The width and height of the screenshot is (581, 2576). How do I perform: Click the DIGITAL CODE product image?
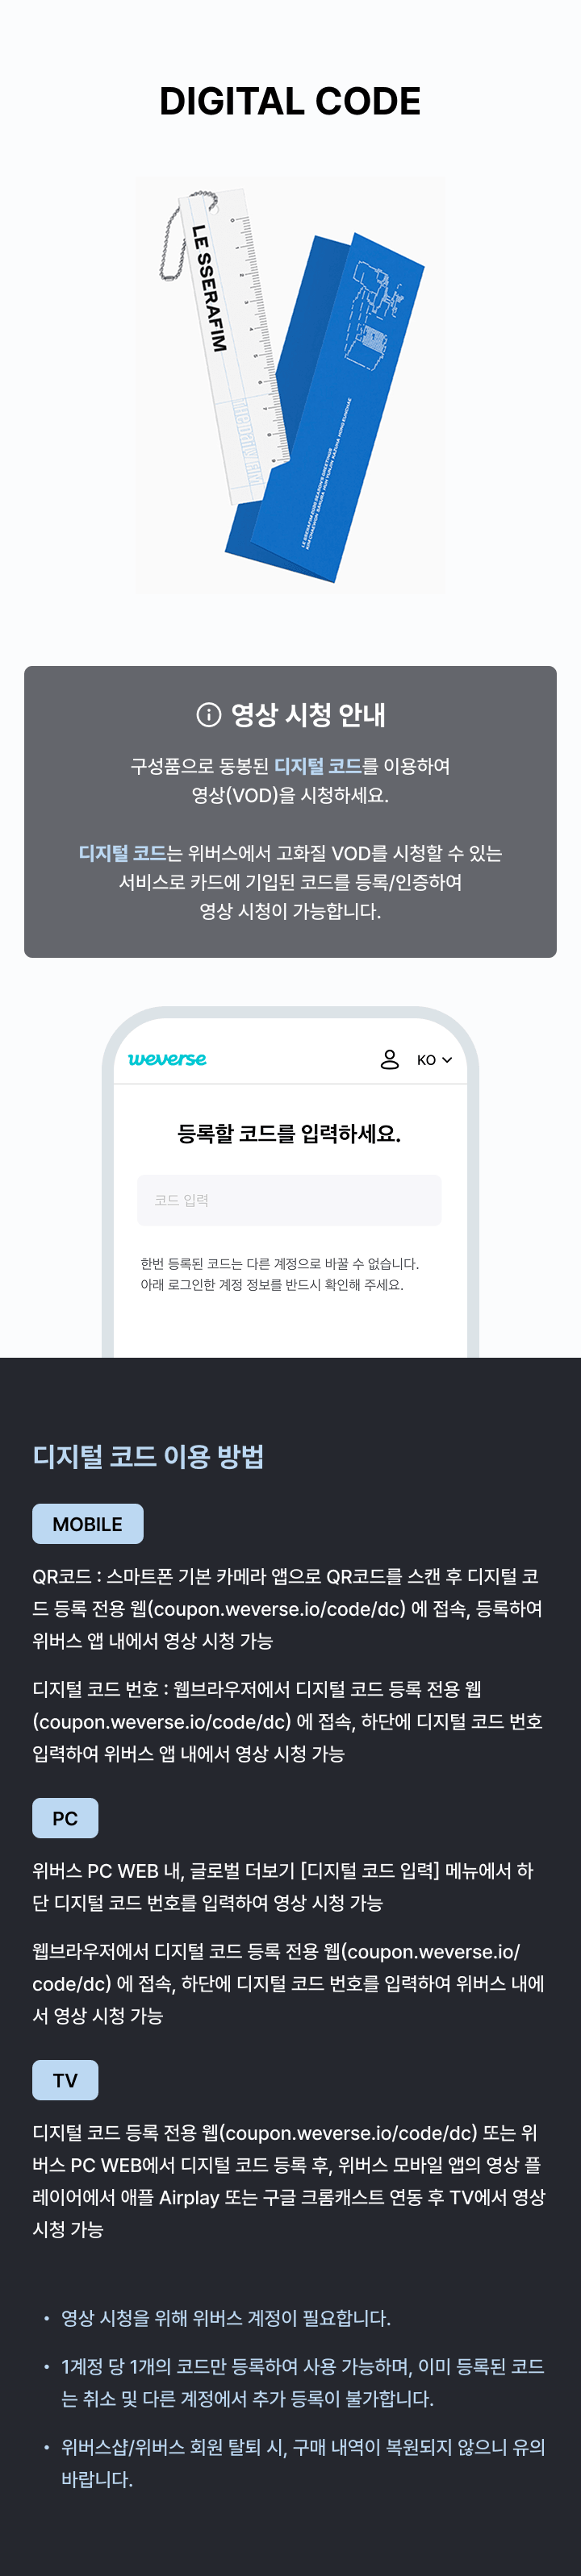click(291, 385)
